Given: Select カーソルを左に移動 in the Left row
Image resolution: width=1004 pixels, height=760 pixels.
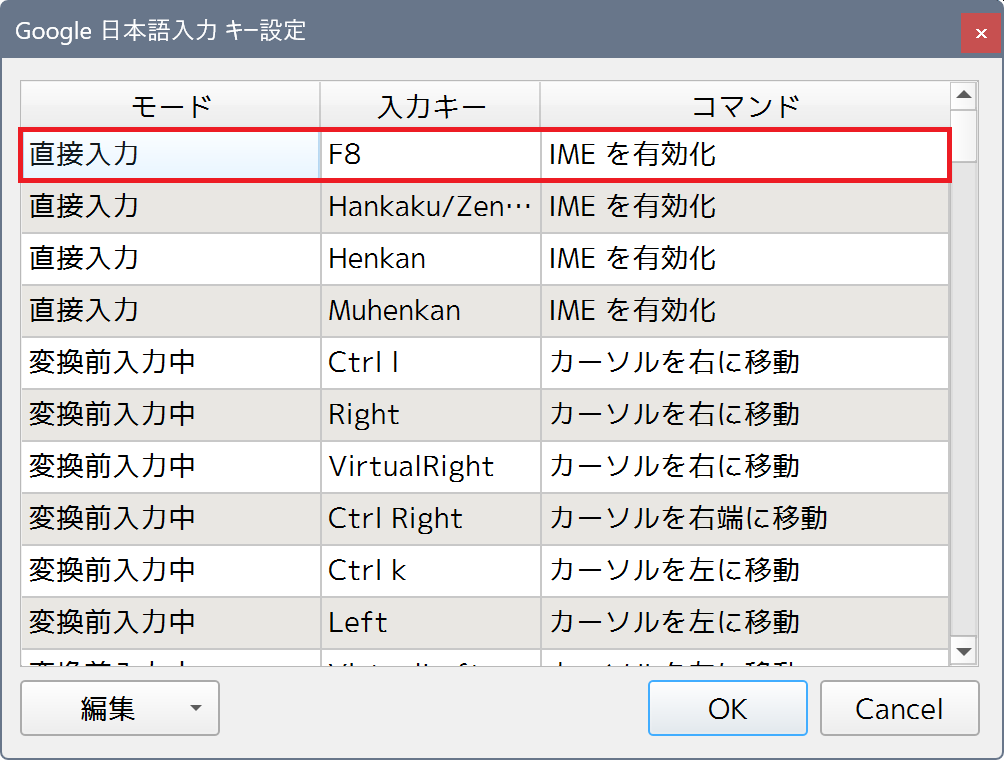Looking at the screenshot, I should [x=745, y=623].
